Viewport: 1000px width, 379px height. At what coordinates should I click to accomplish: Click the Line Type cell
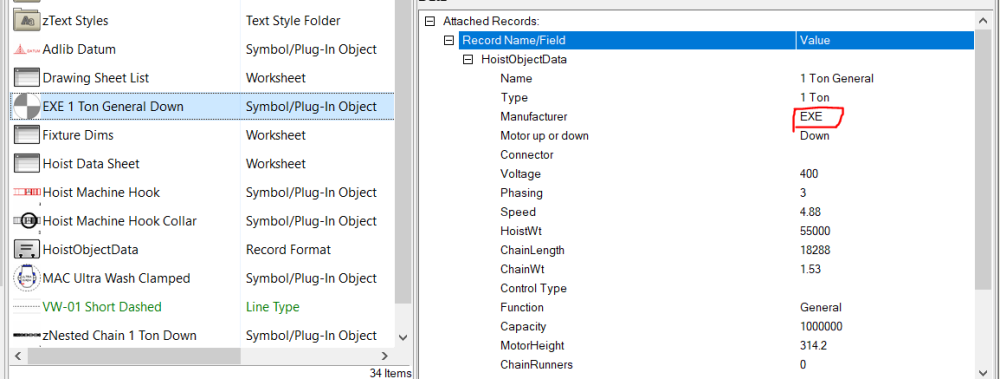272,307
